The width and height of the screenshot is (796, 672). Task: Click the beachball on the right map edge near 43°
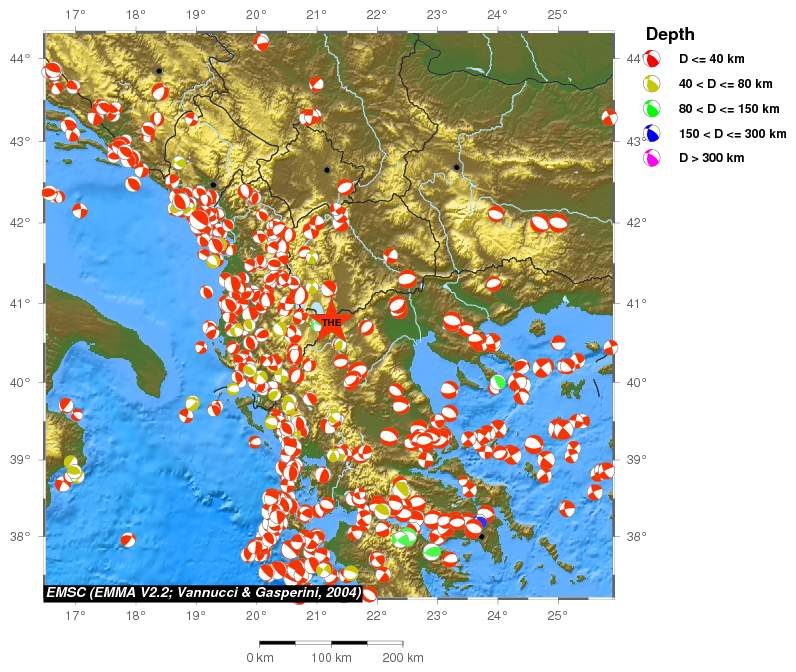coord(609,118)
